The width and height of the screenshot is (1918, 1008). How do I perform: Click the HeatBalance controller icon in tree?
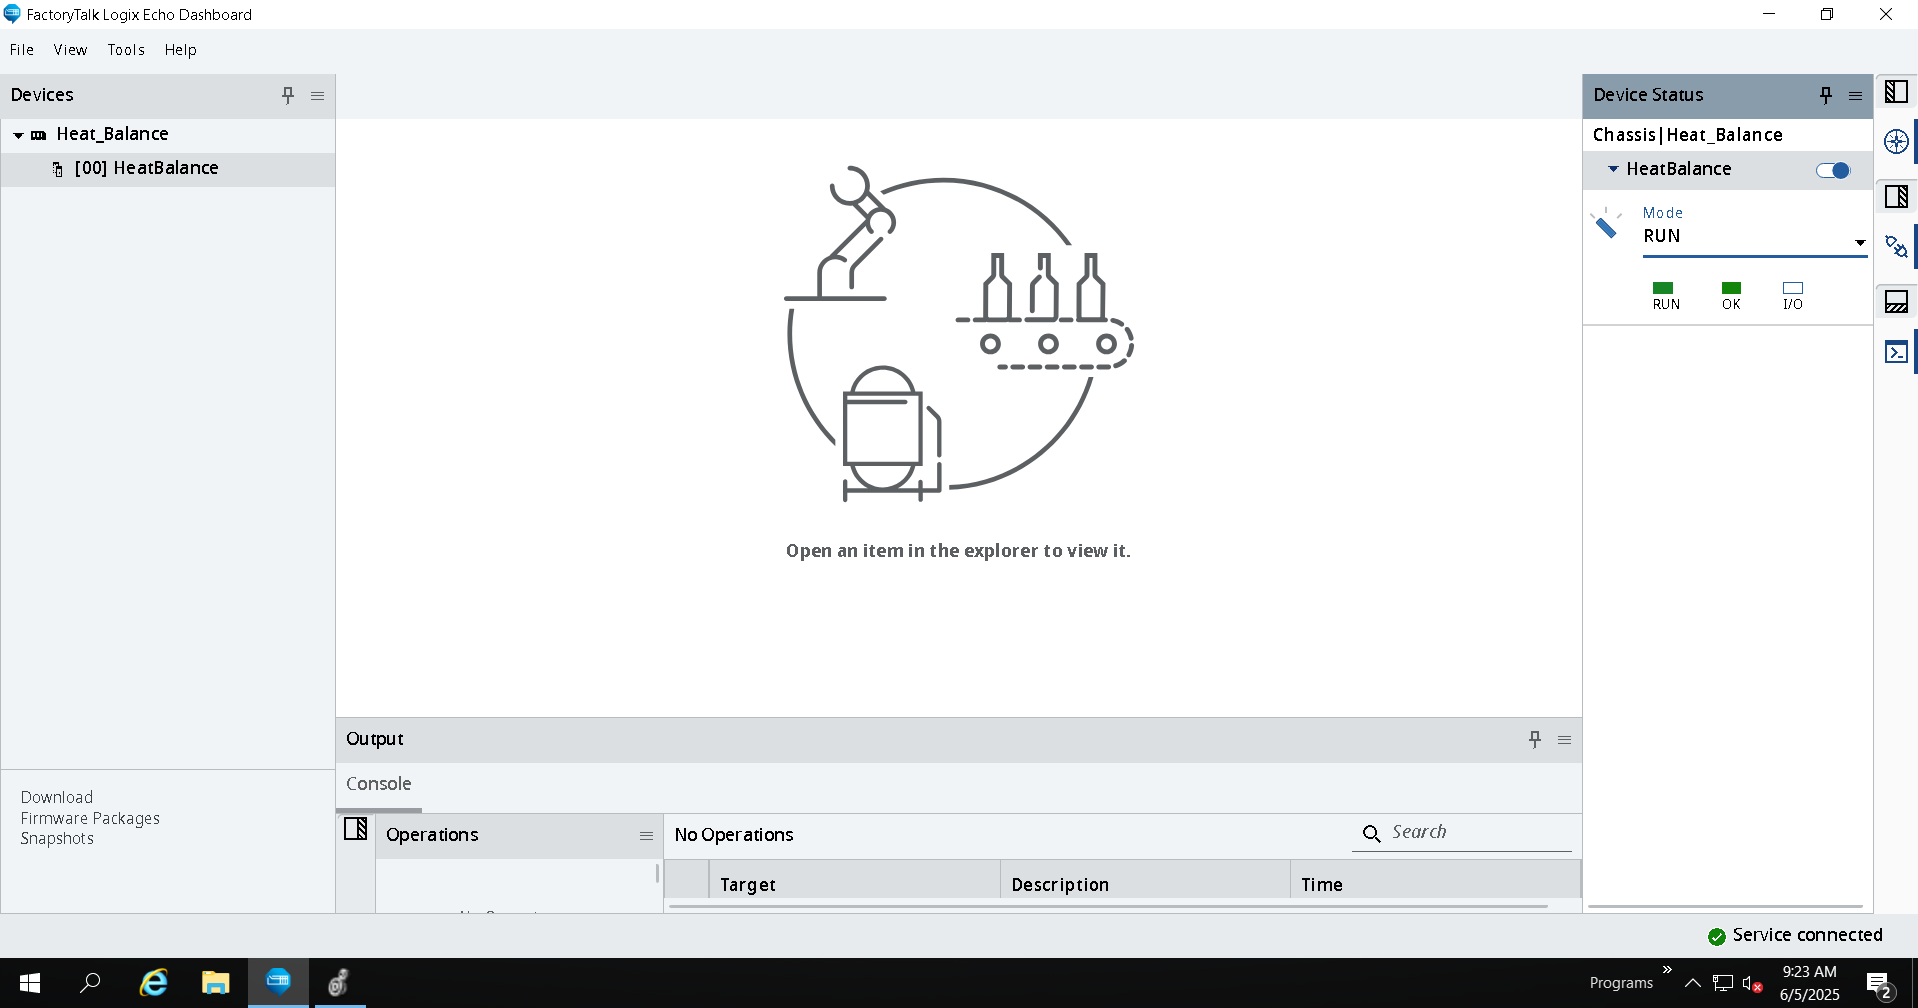[x=58, y=169]
